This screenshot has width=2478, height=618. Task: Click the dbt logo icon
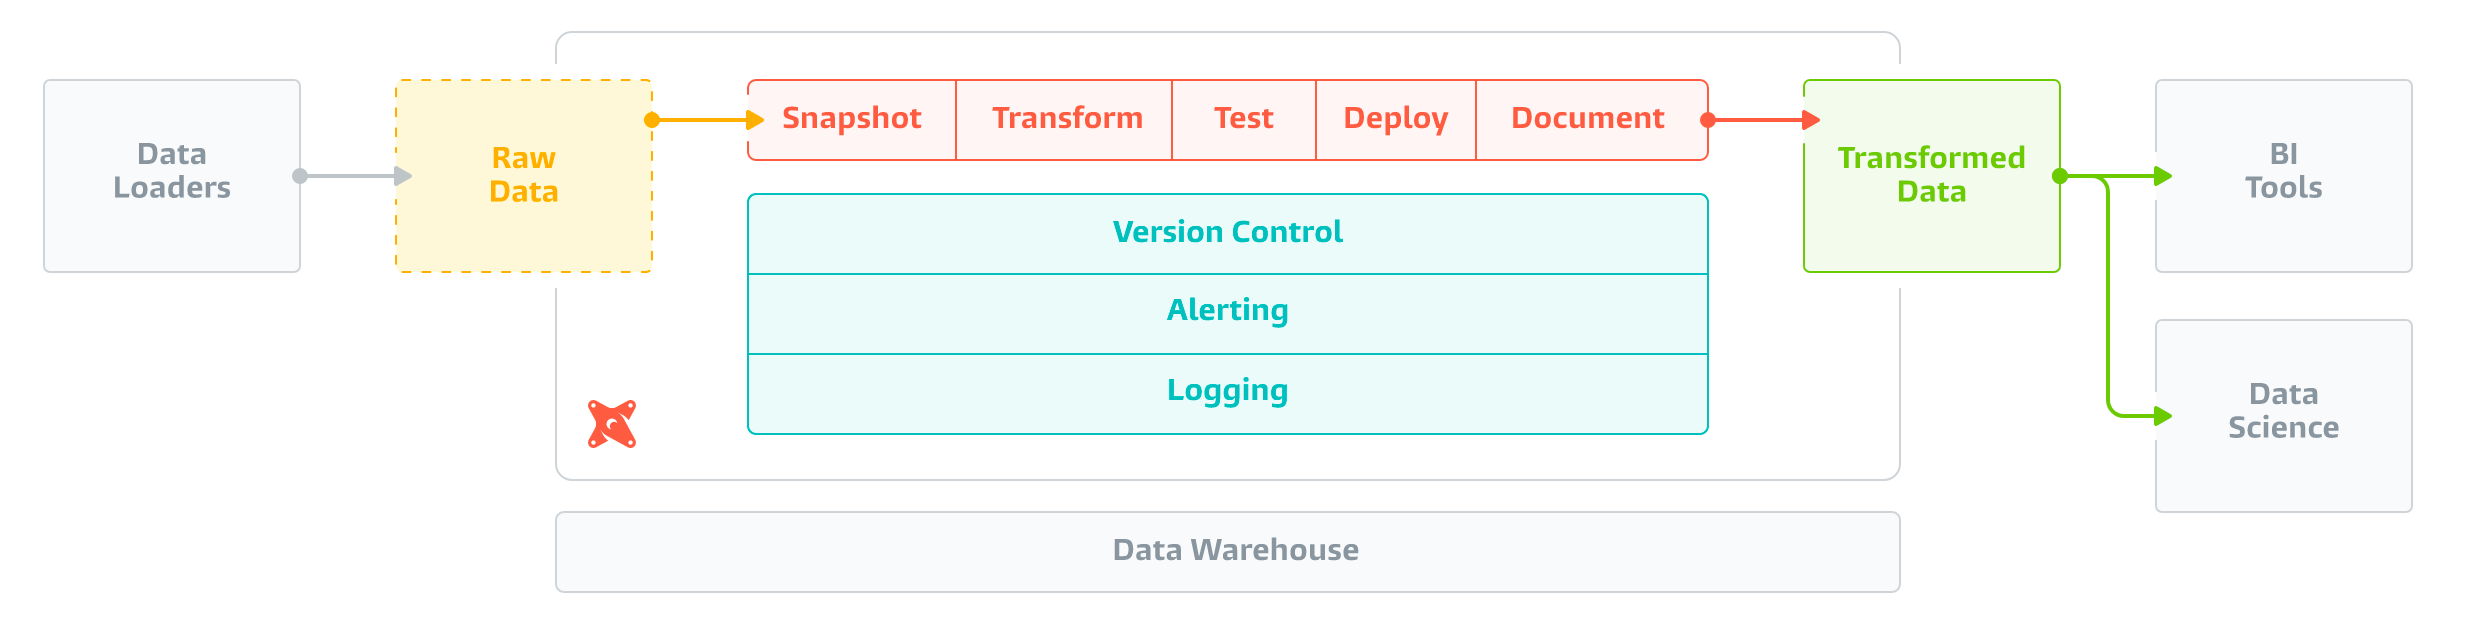(x=612, y=424)
